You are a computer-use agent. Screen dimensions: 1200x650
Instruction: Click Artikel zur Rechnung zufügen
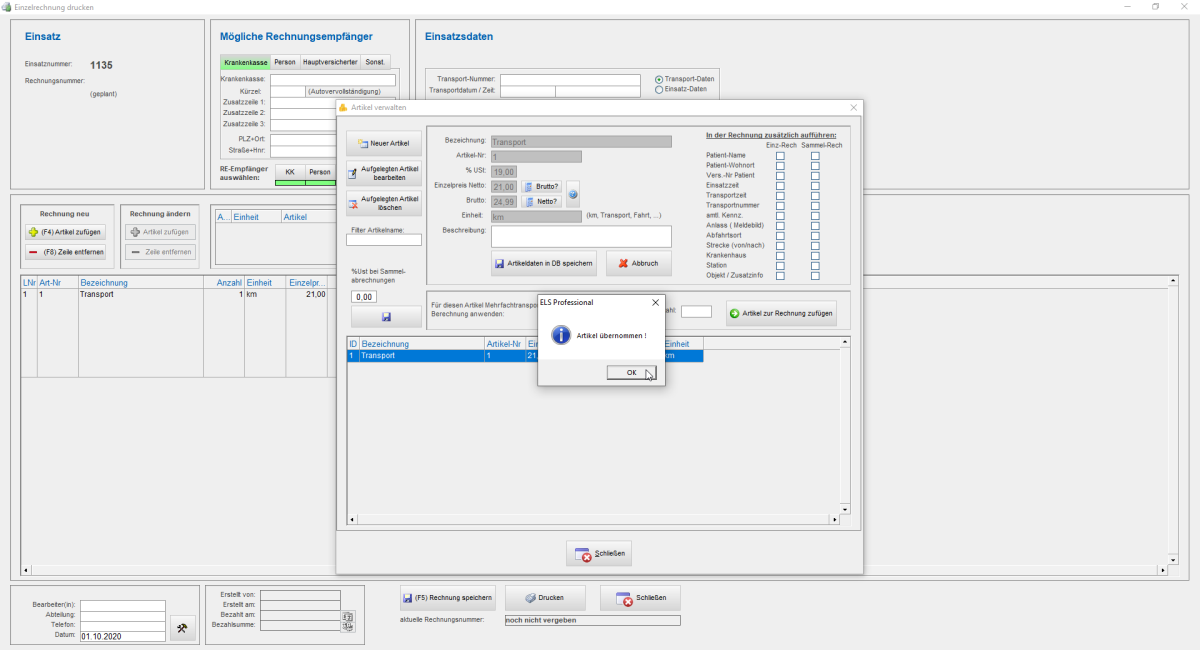pyautogui.click(x=781, y=313)
